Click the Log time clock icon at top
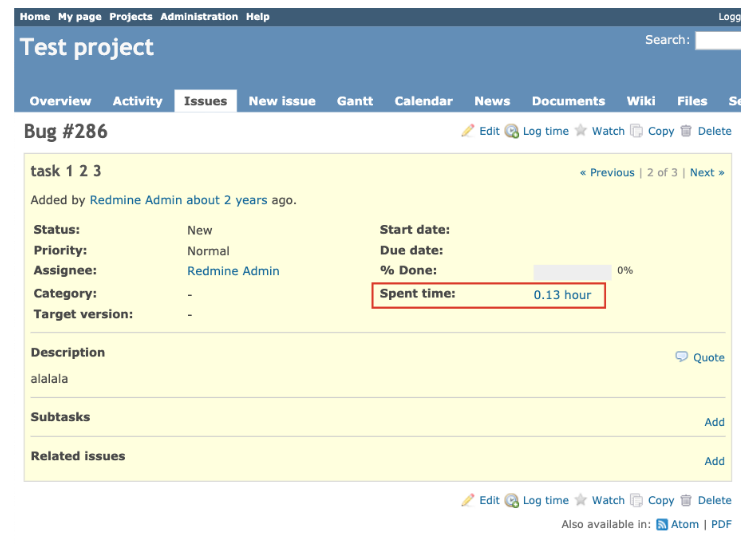This screenshot has width=751, height=551. (512, 131)
